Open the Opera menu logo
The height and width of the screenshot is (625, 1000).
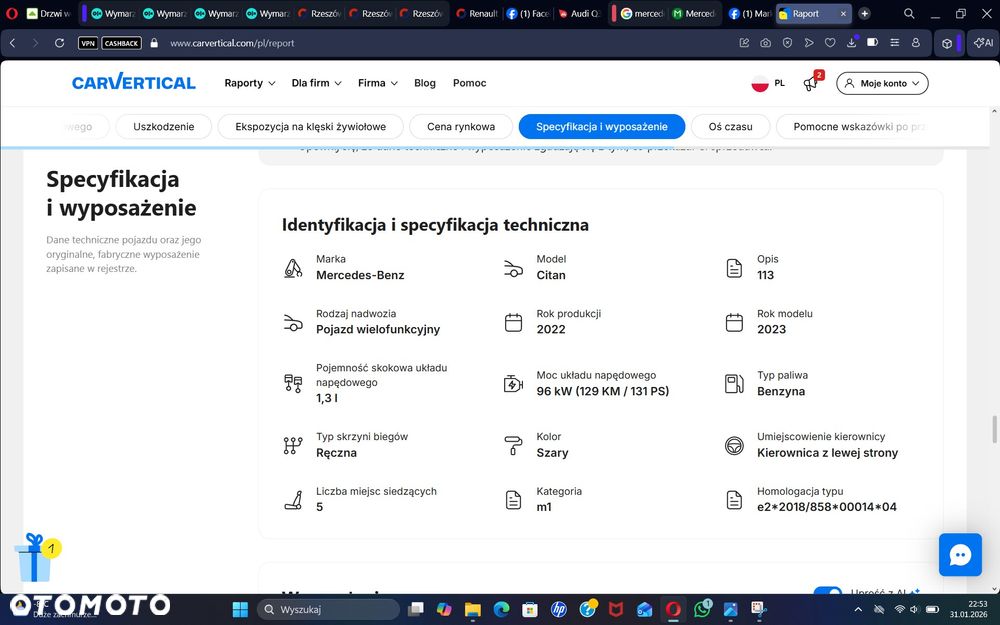(11, 13)
